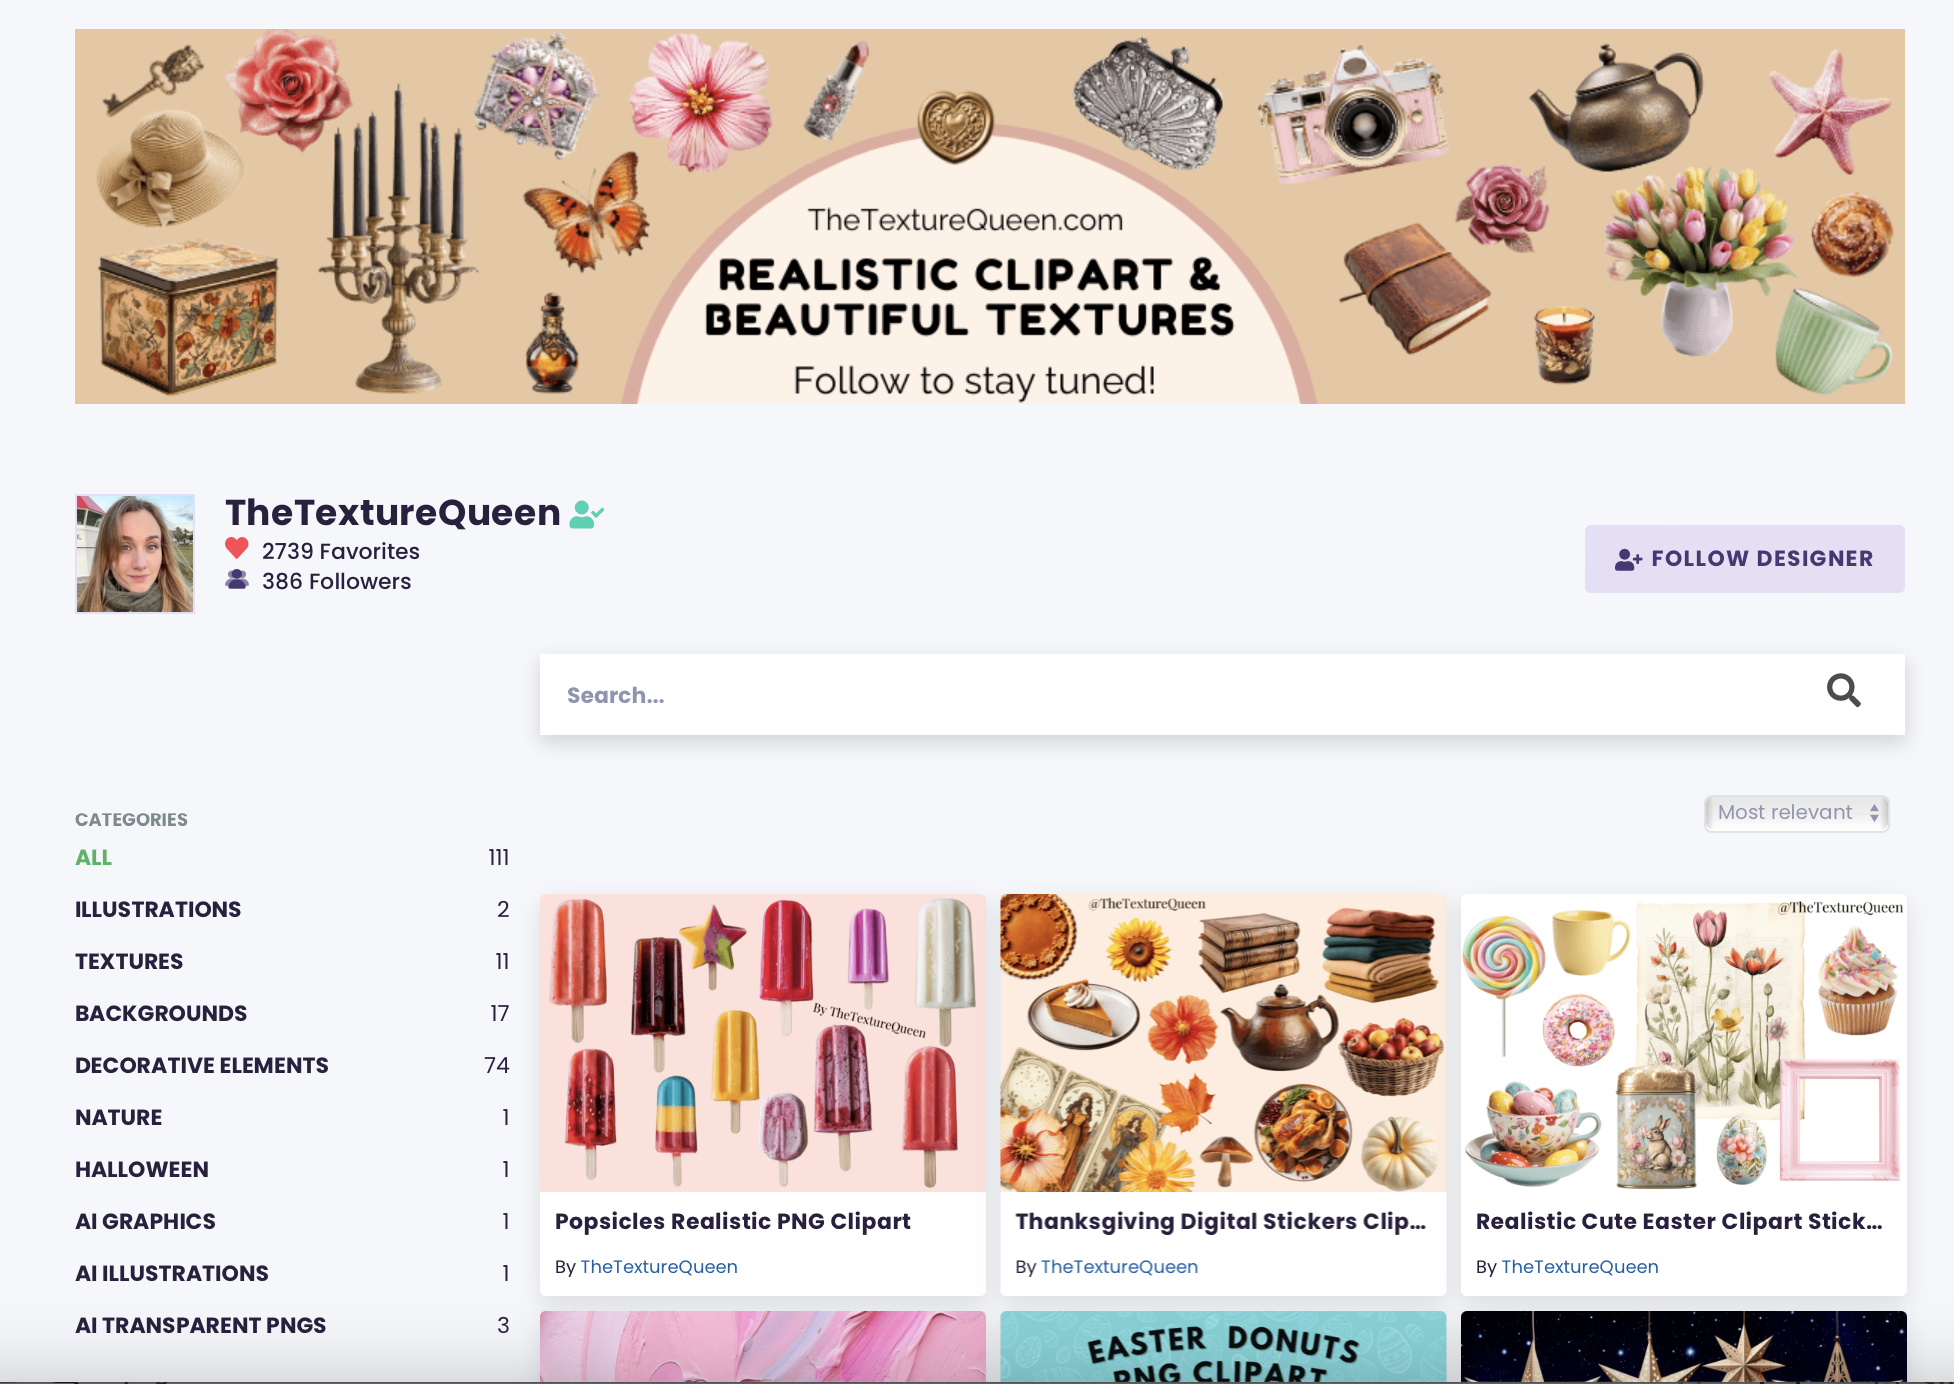Select Decorative Elements category

point(202,1066)
